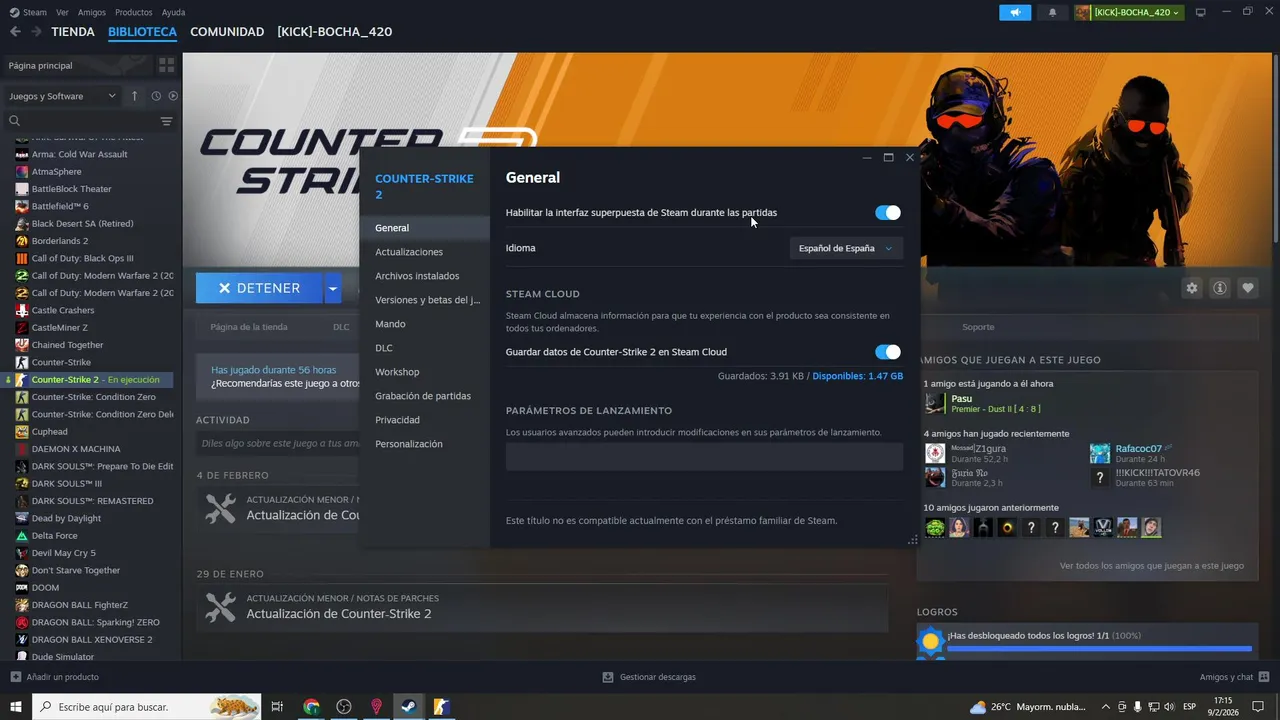Select DARK SOULS III in game list
The image size is (1280, 720).
click(66, 484)
